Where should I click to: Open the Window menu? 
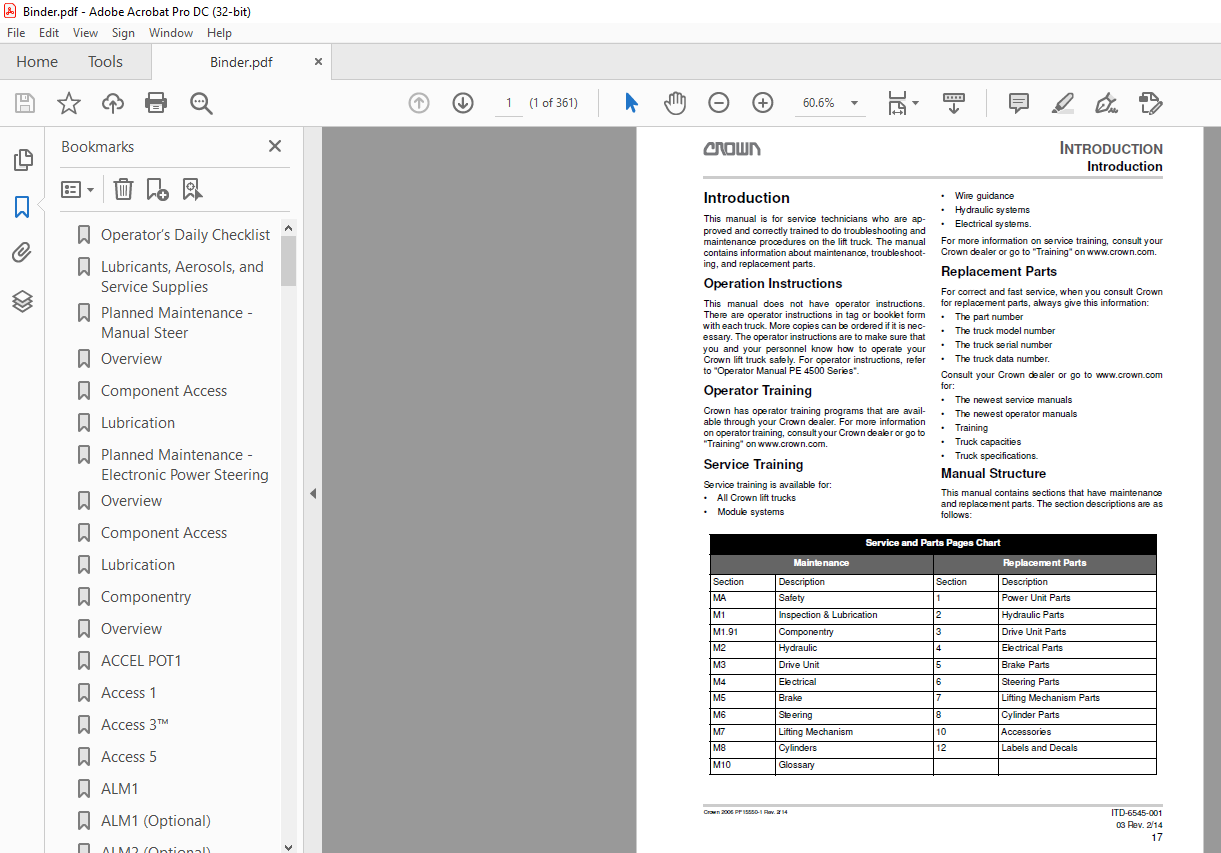171,33
